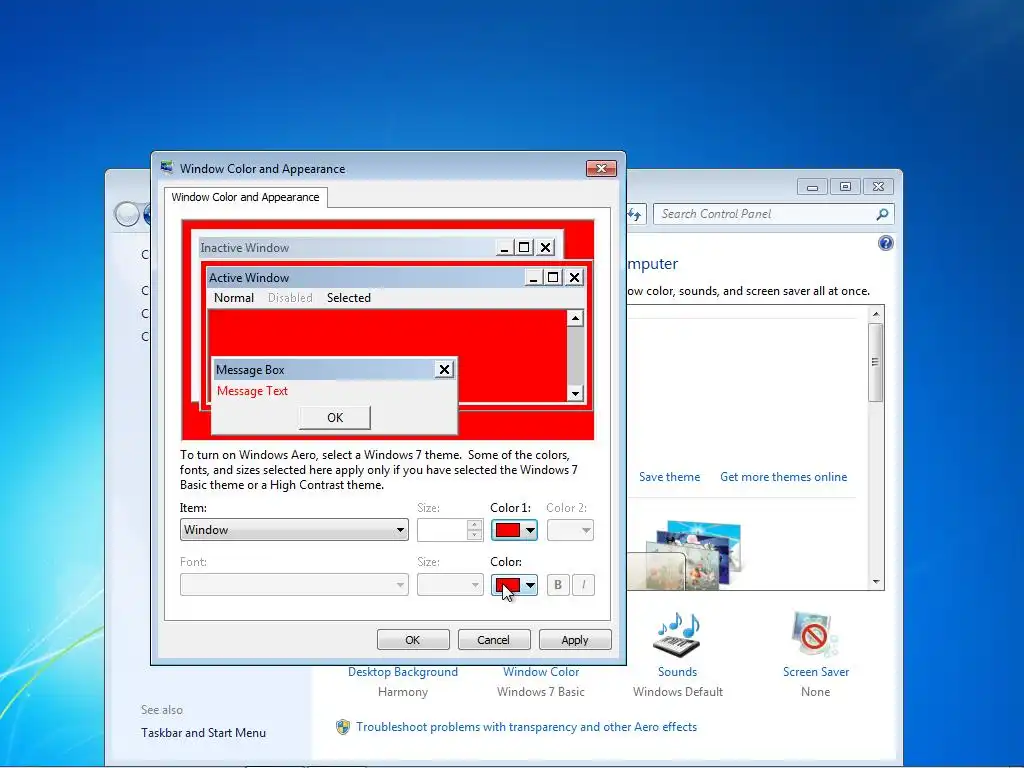Open Troubleshoot problems with transparency link

point(526,727)
